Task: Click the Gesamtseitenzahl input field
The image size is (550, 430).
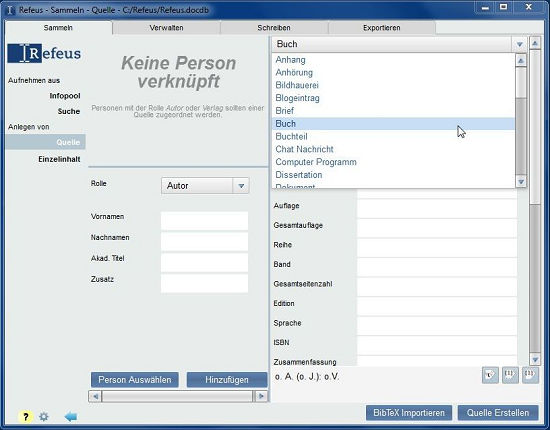Action: [437, 287]
